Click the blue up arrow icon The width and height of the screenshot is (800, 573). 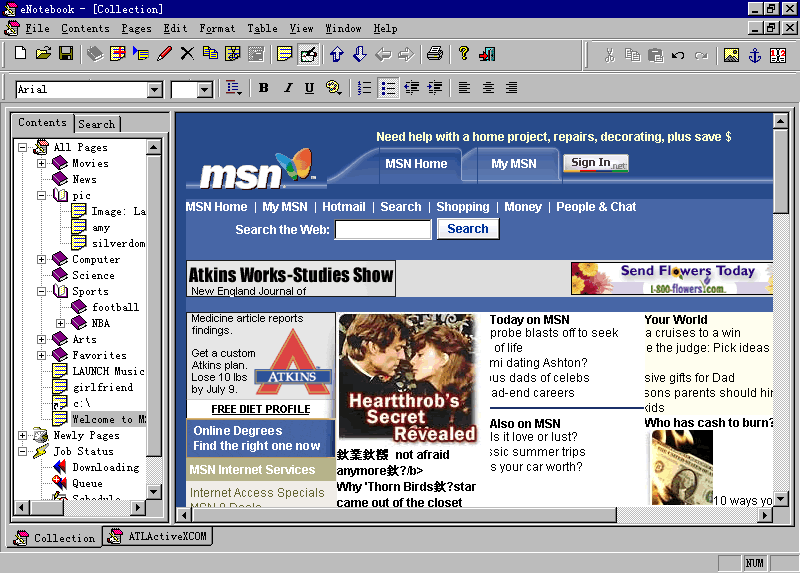pyautogui.click(x=337, y=54)
